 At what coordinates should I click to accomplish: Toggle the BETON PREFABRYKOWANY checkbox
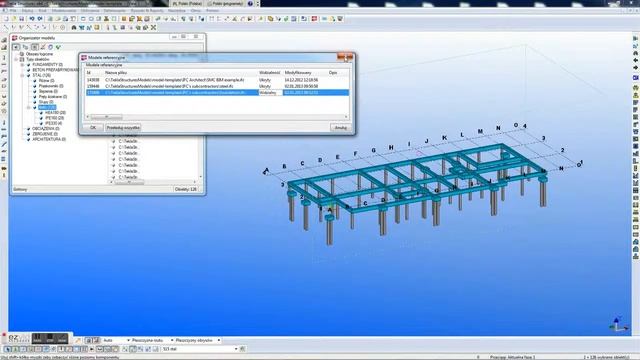tap(29, 70)
